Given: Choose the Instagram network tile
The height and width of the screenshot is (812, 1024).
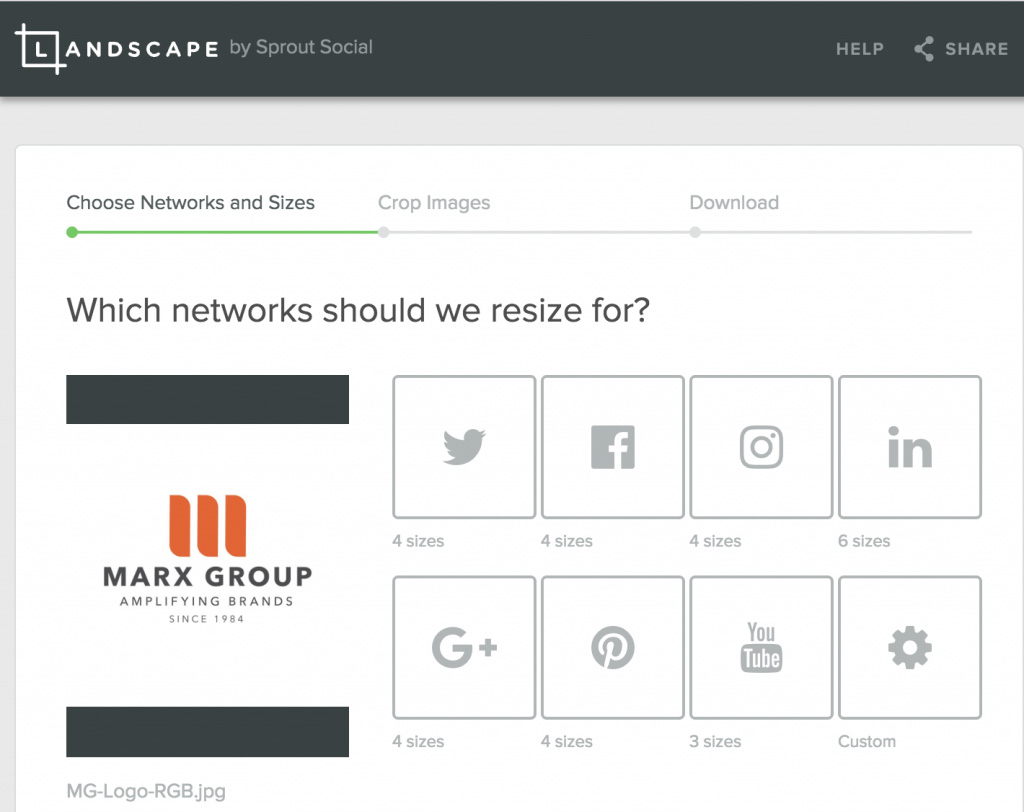Looking at the screenshot, I should pyautogui.click(x=761, y=447).
